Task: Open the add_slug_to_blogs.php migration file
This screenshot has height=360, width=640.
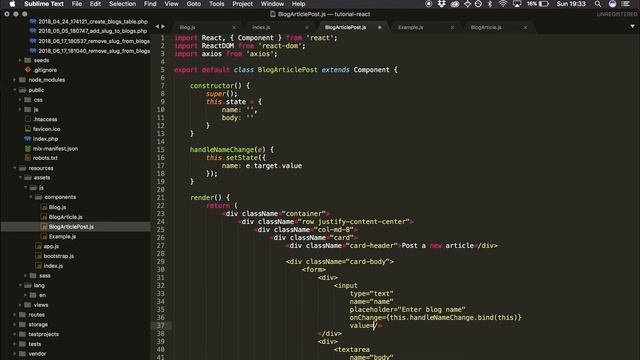Action: [x=93, y=31]
